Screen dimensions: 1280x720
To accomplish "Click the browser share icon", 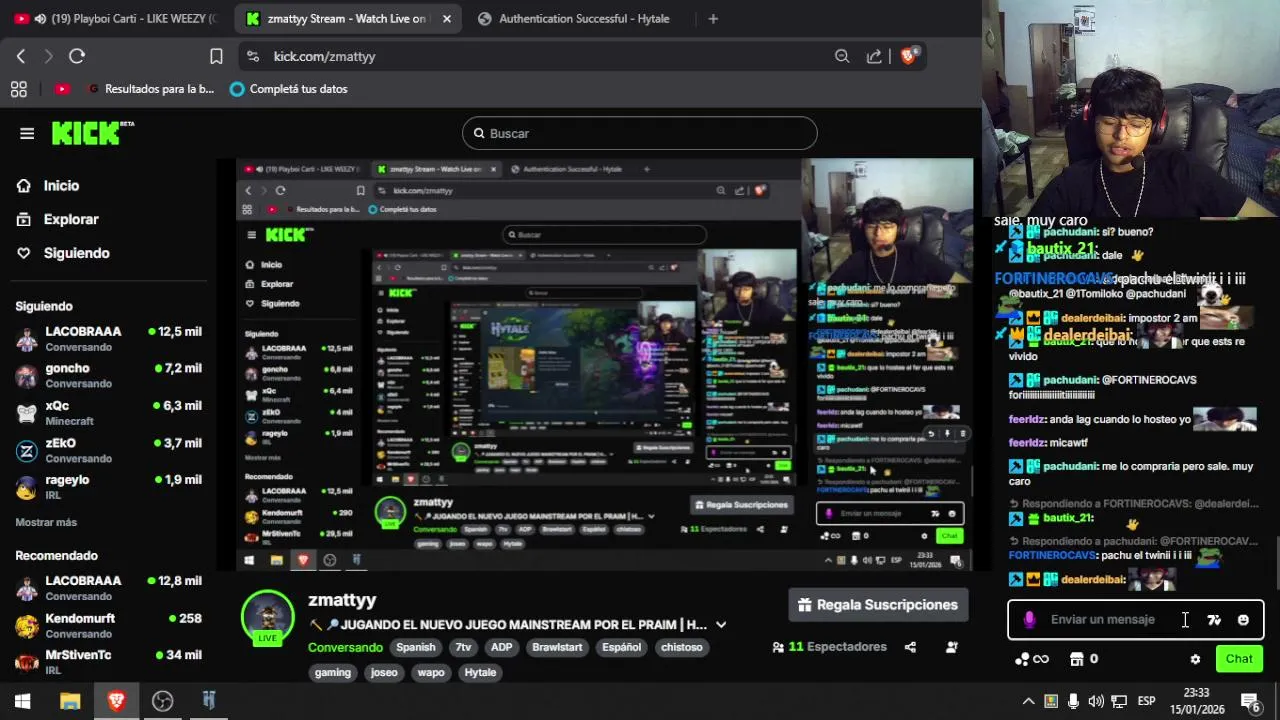I will [874, 56].
